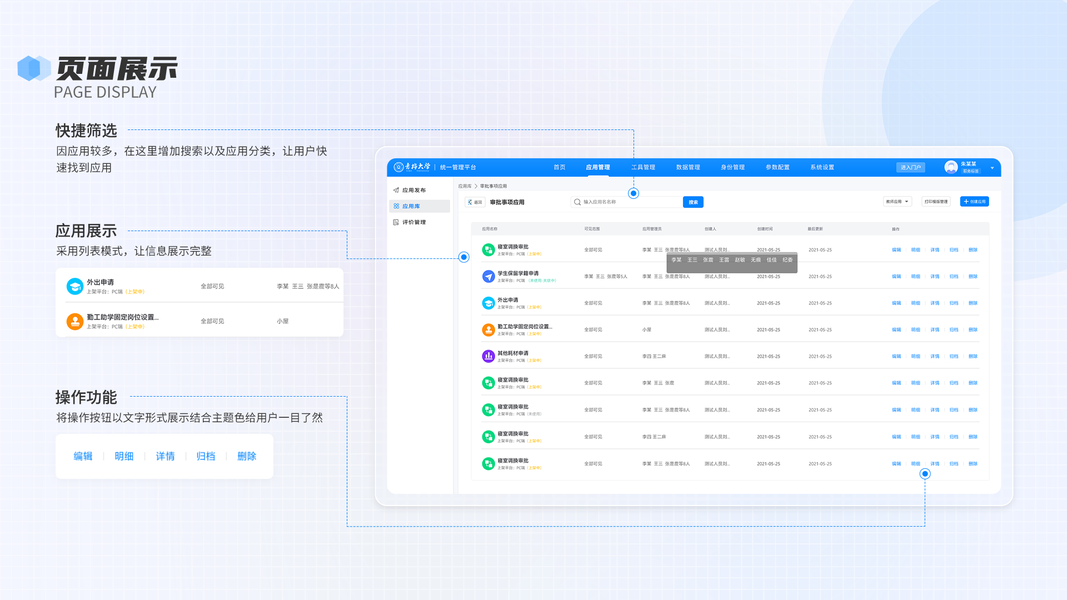
Task: Click the 应用管理员 column header
Action: pyautogui.click(x=651, y=229)
